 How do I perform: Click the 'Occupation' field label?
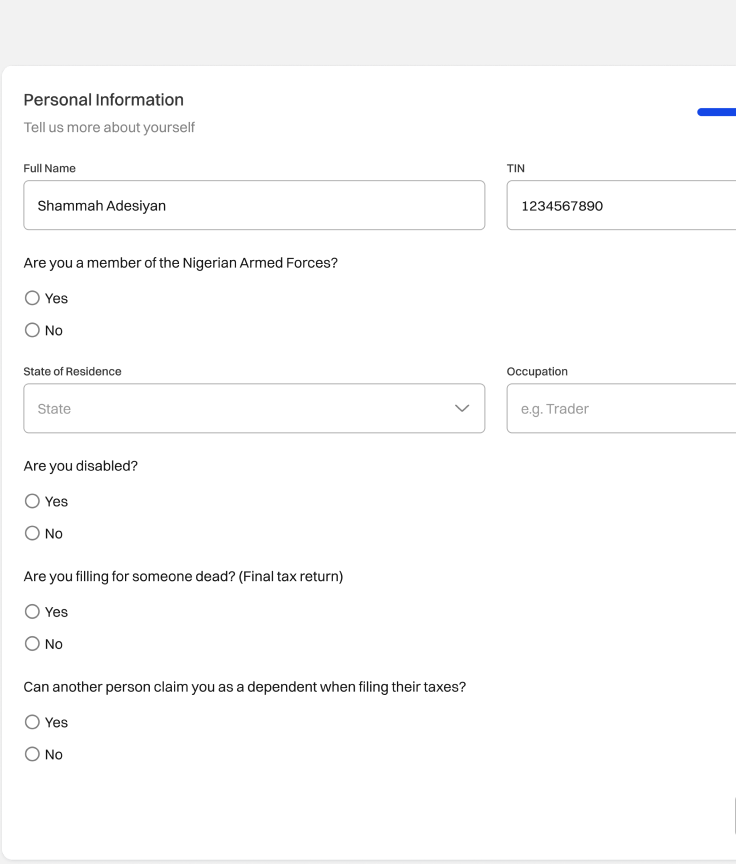pos(537,371)
